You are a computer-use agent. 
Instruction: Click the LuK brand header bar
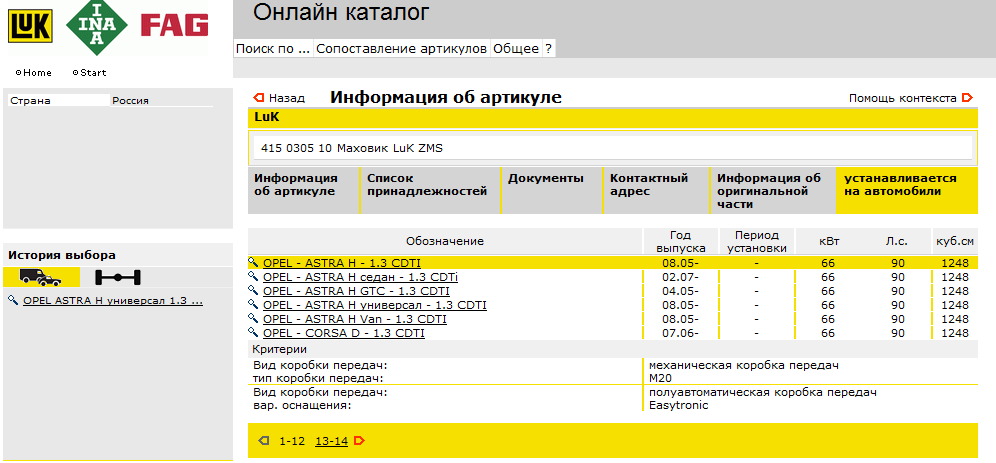point(612,118)
